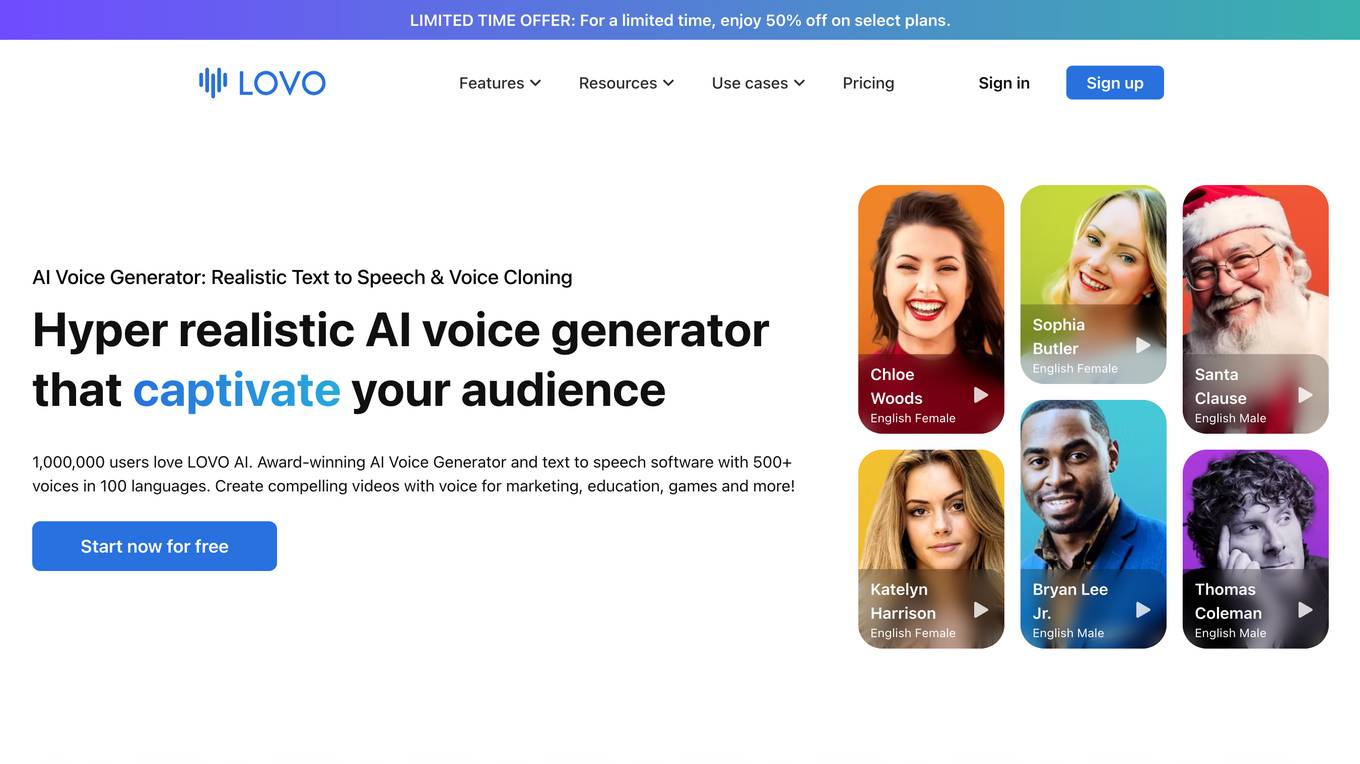Expand the Use cases menu
This screenshot has height=764, width=1360.
click(758, 83)
